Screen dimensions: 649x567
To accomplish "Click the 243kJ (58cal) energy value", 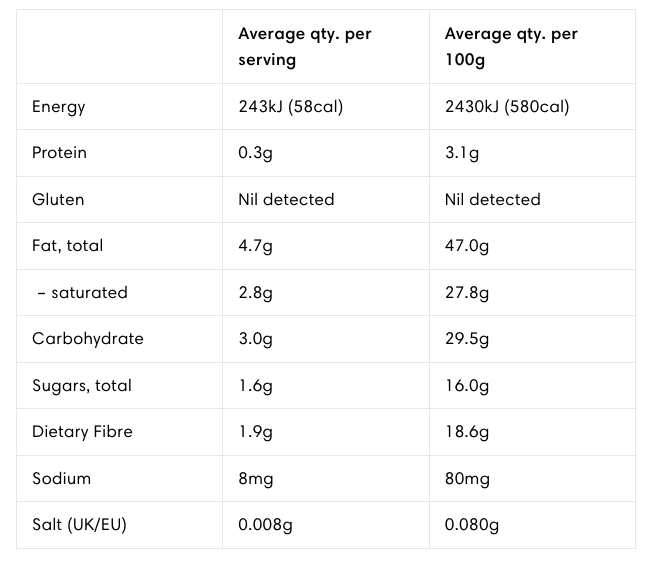I will point(290,107).
